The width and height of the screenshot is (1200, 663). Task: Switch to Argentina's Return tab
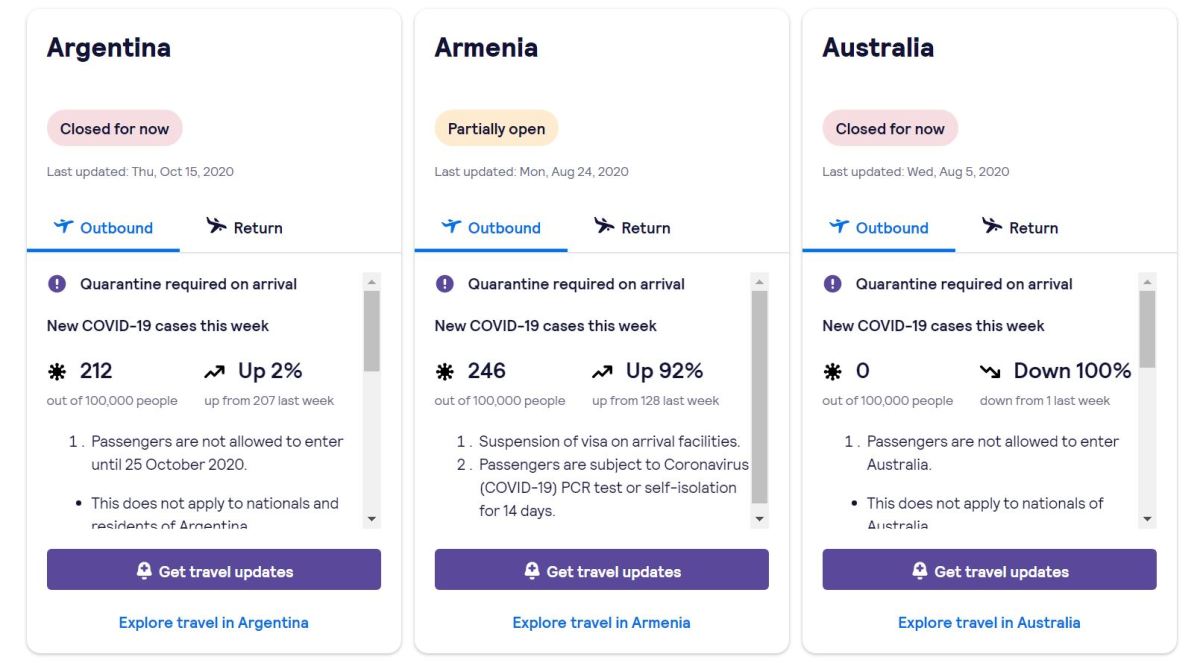pos(244,227)
